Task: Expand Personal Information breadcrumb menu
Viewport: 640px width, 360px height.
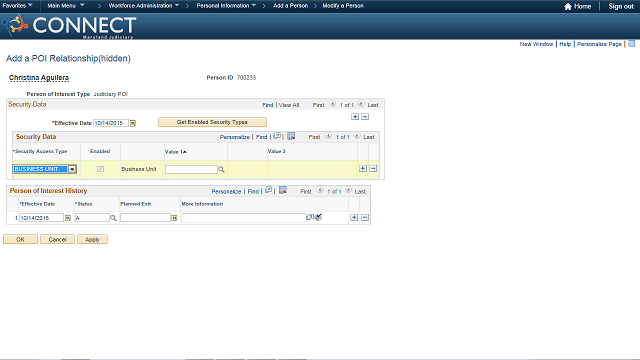Action: (226, 6)
